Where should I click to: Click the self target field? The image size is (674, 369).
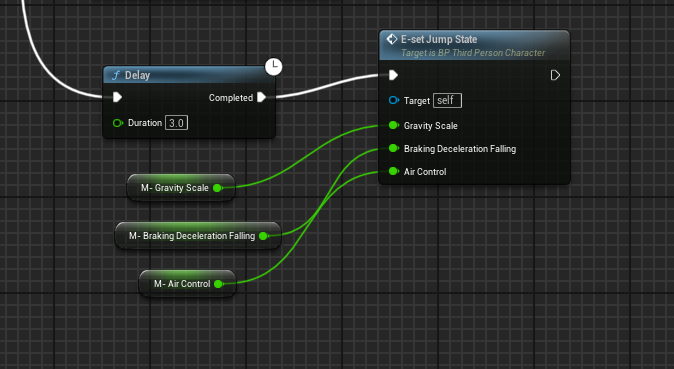coord(447,101)
